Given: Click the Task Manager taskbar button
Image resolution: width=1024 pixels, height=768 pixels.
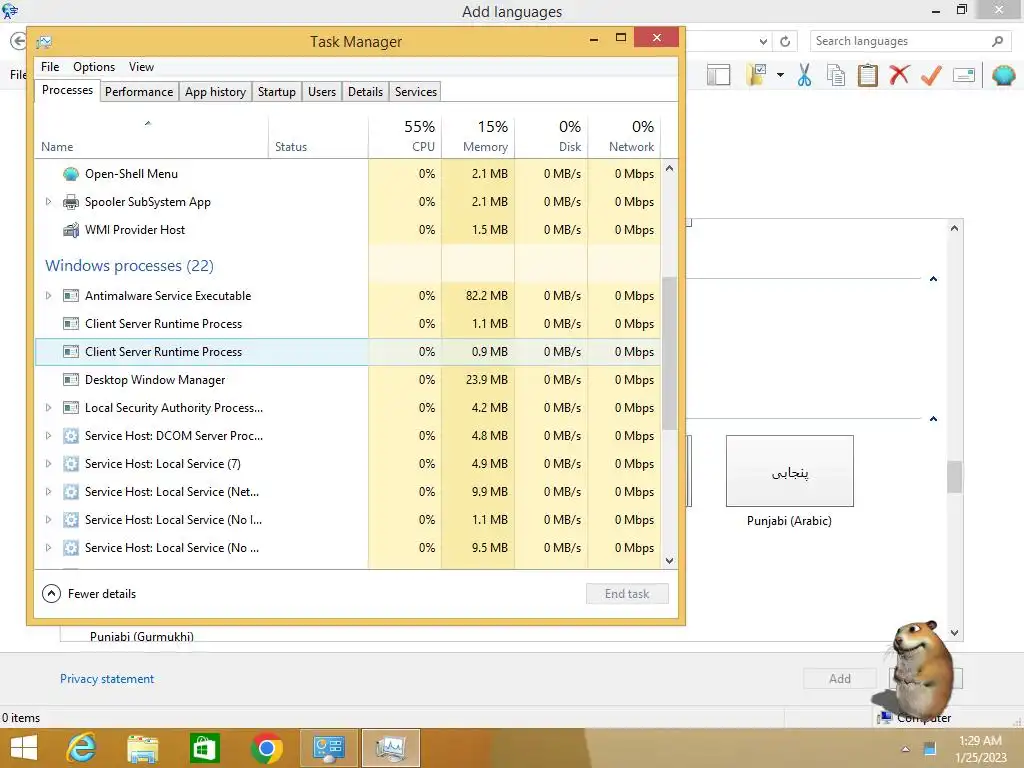Looking at the screenshot, I should (390, 748).
